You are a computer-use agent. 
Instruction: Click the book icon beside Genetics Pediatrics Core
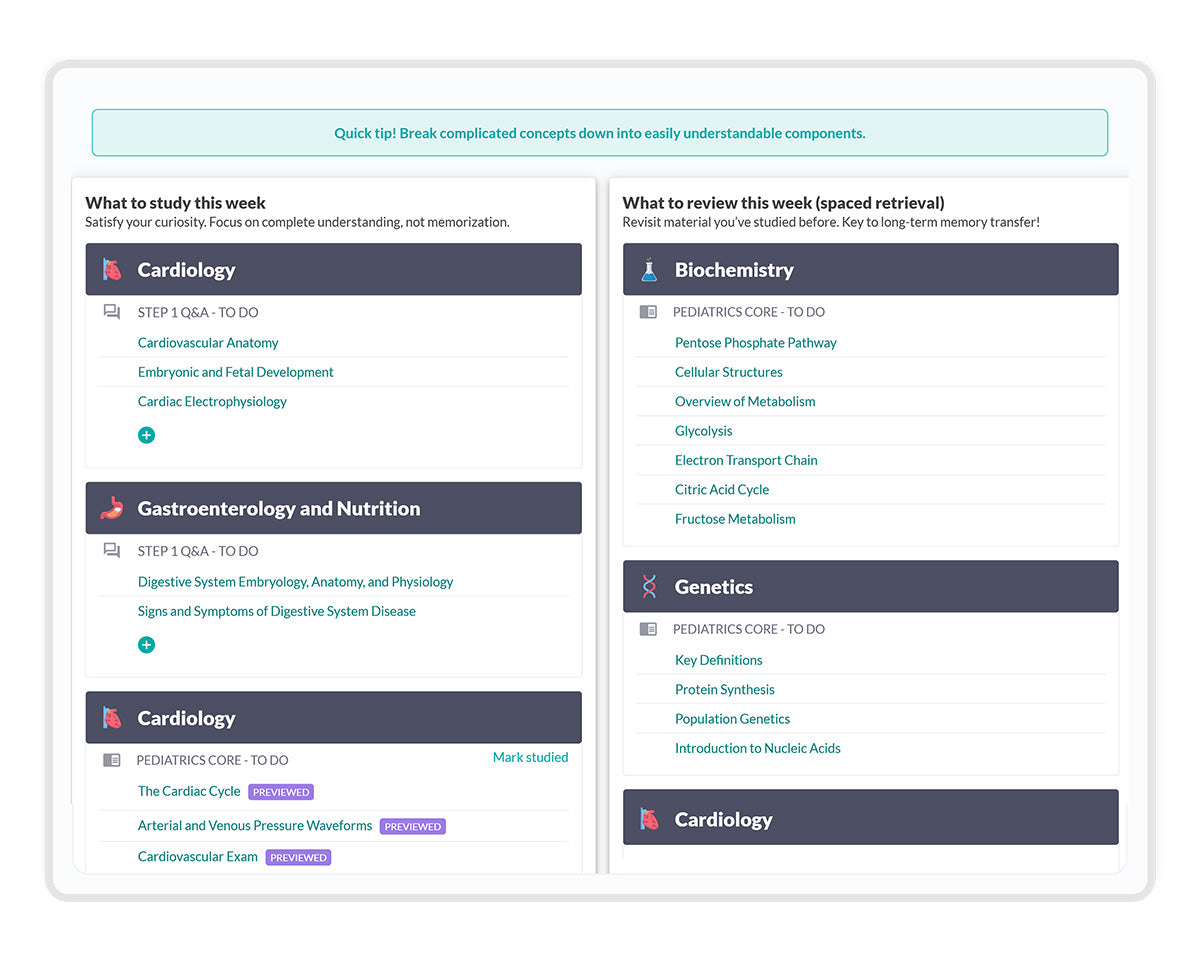click(x=648, y=629)
